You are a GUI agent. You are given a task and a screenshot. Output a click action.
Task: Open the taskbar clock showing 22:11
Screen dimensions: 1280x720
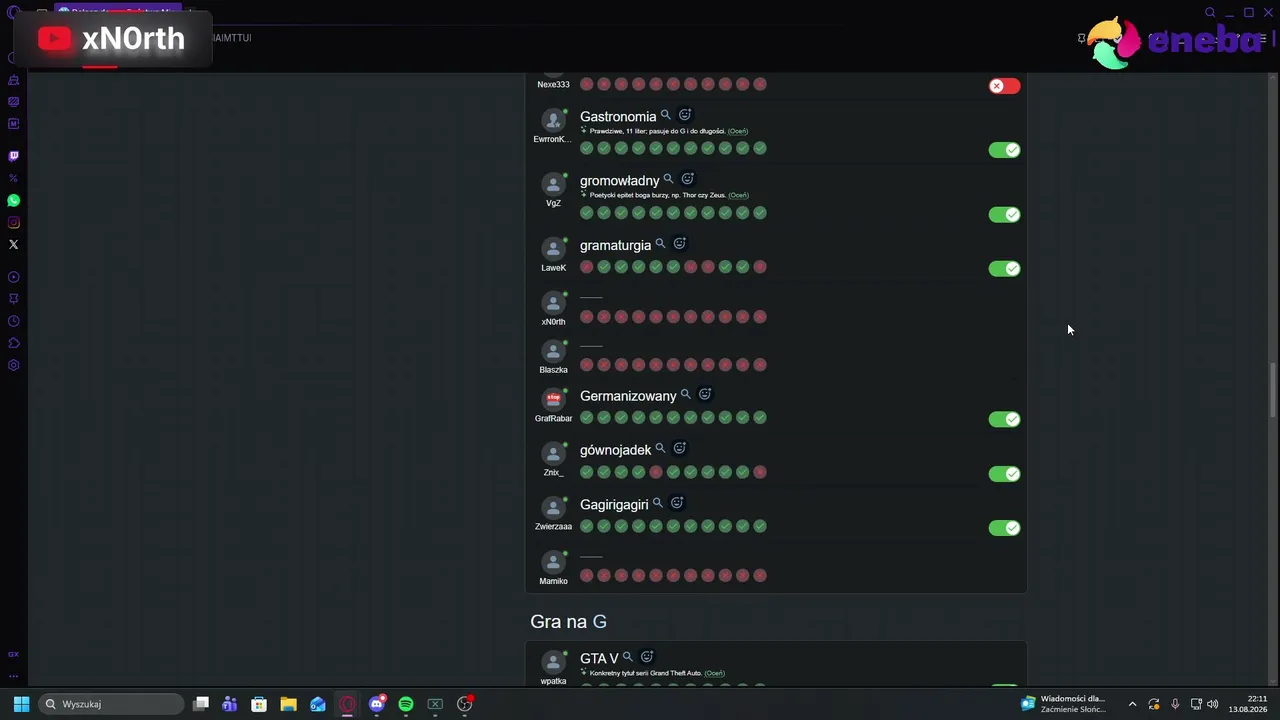pos(1248,704)
